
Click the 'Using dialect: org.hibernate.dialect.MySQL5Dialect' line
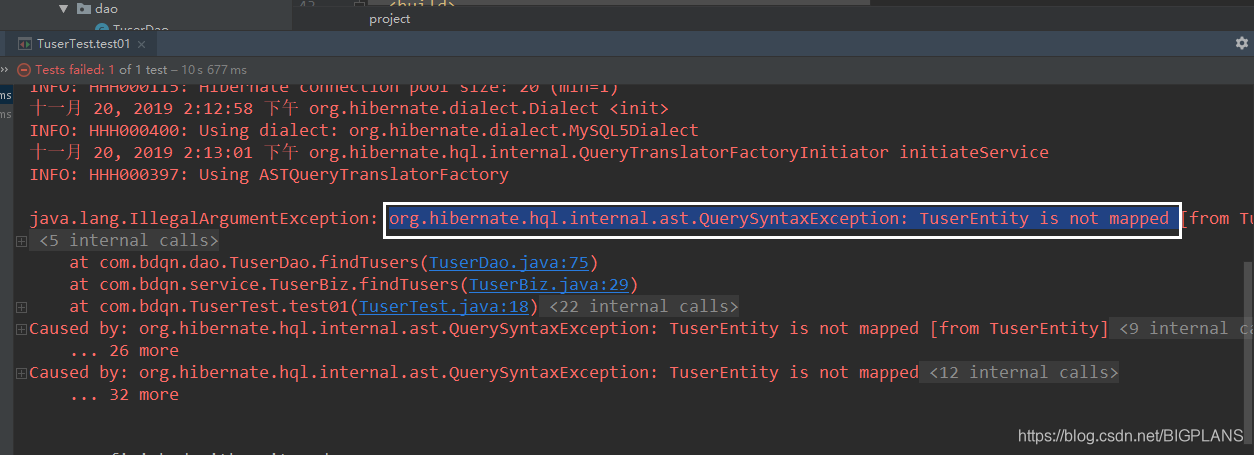[x=364, y=130]
